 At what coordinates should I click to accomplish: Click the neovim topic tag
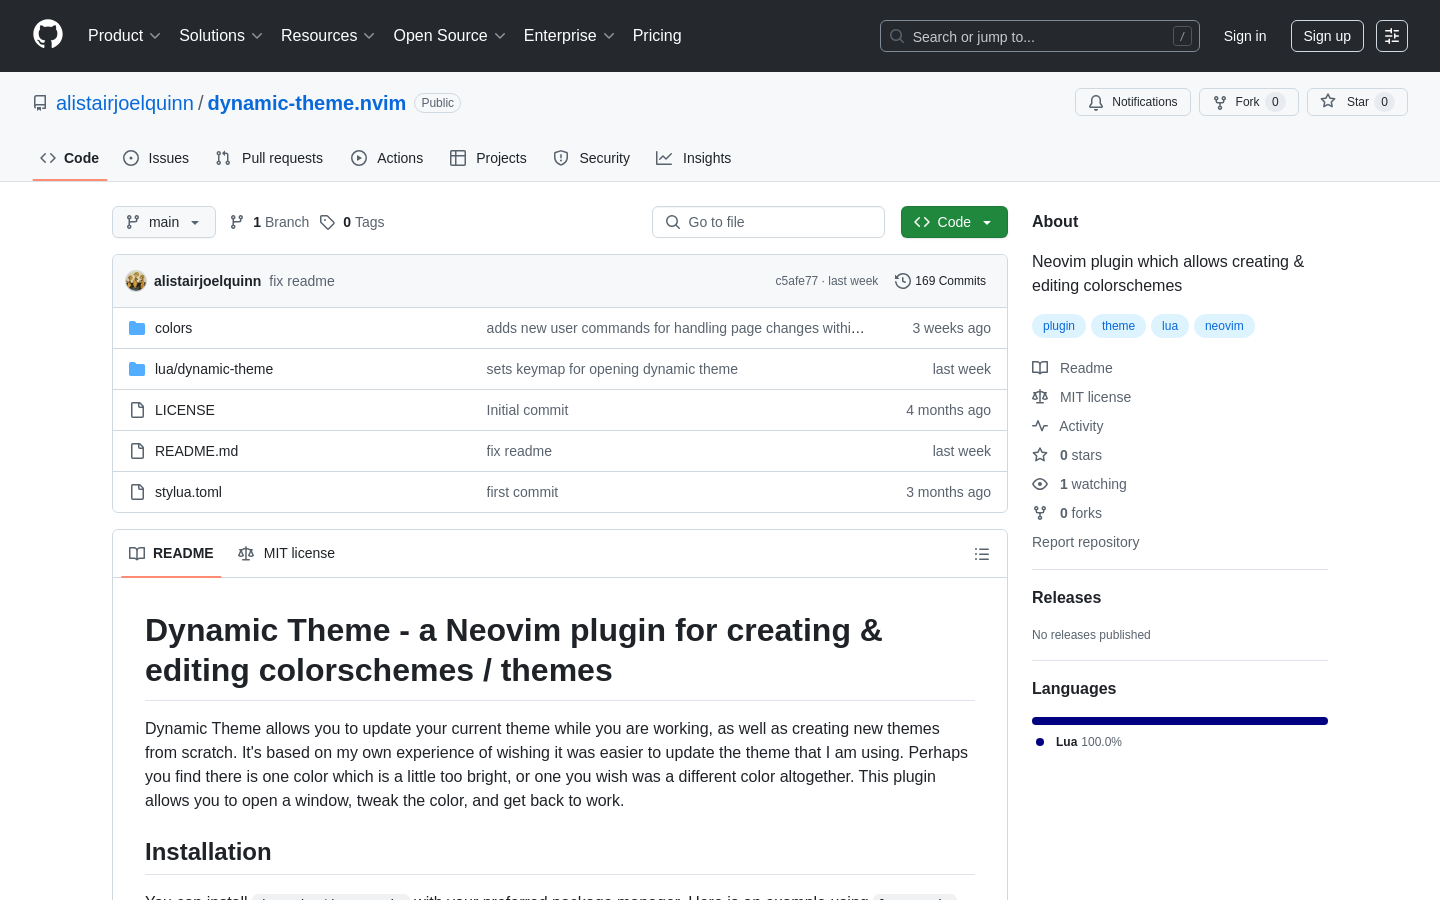[1224, 326]
